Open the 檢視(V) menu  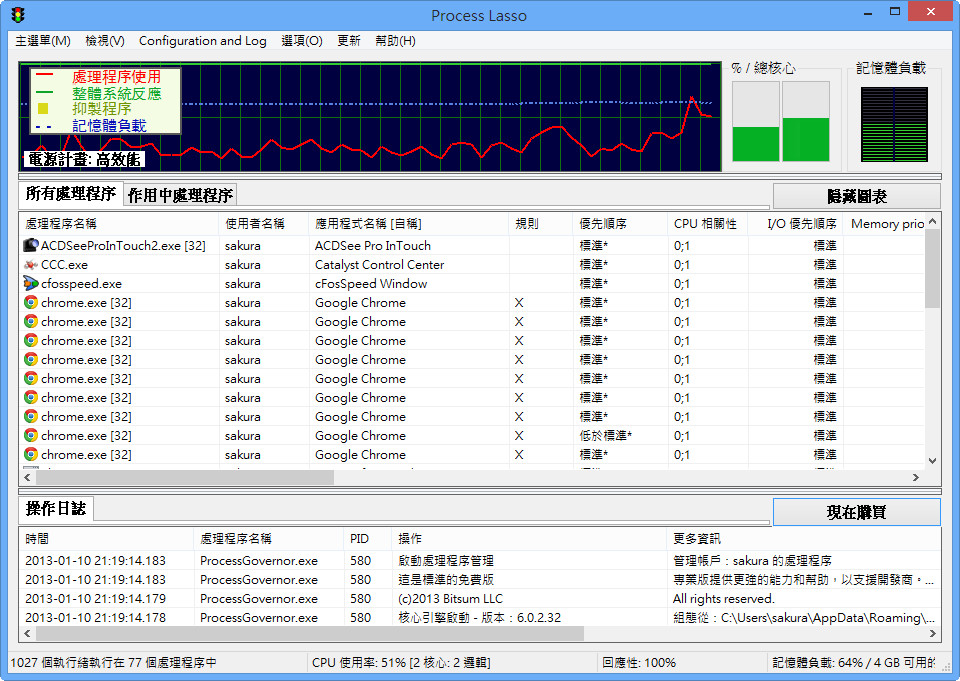tap(105, 40)
